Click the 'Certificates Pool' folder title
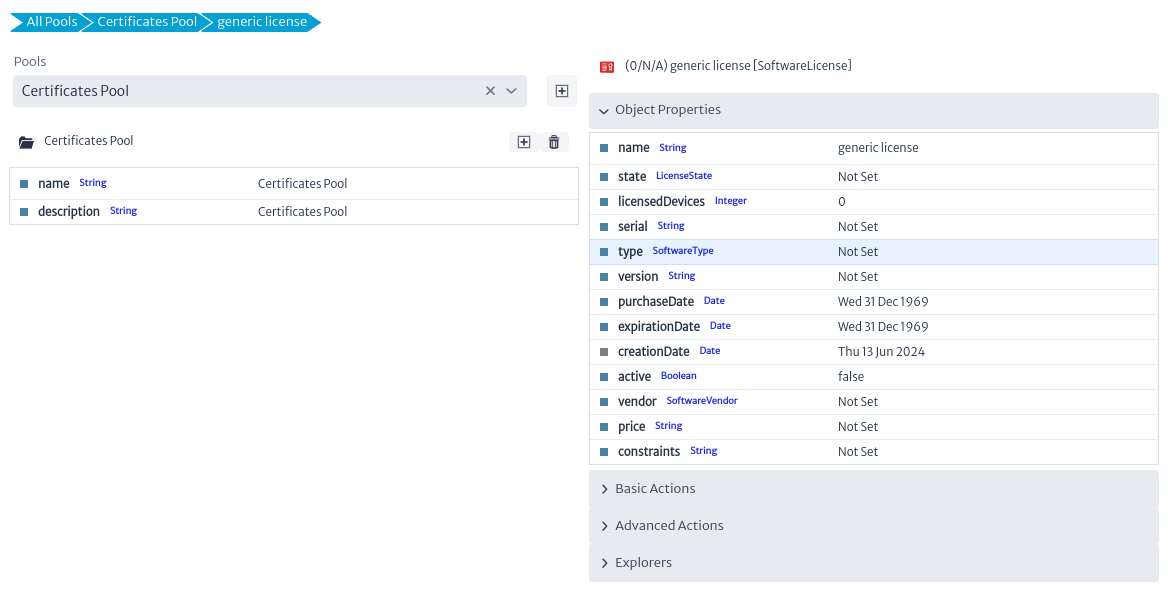The image size is (1168, 592). (89, 141)
